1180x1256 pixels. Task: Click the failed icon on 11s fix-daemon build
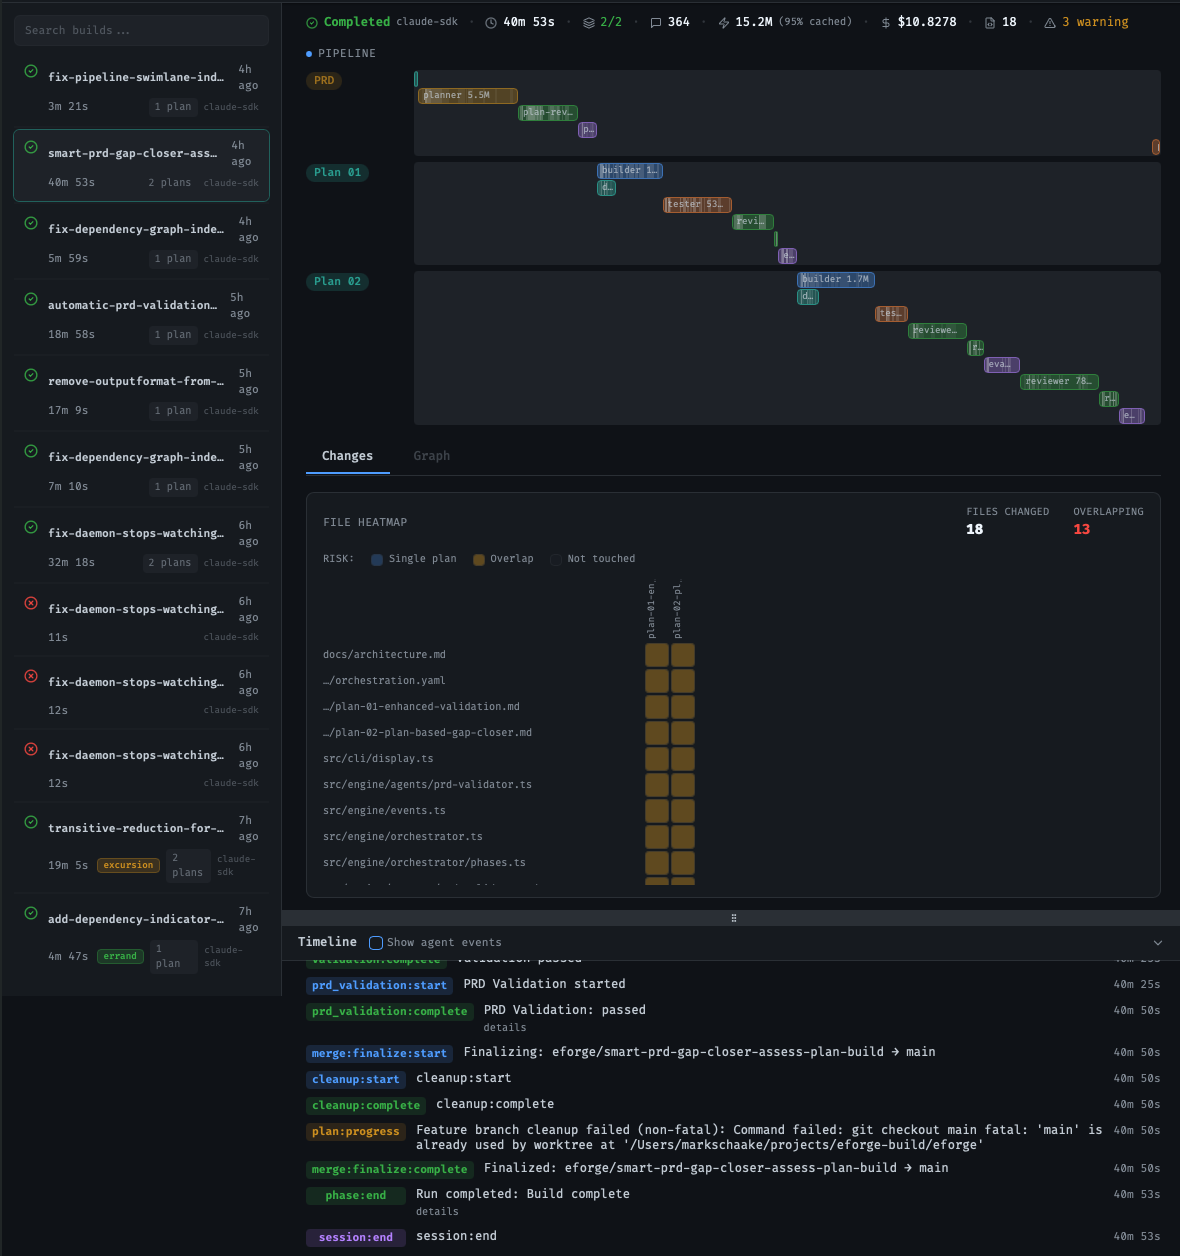click(x=31, y=603)
